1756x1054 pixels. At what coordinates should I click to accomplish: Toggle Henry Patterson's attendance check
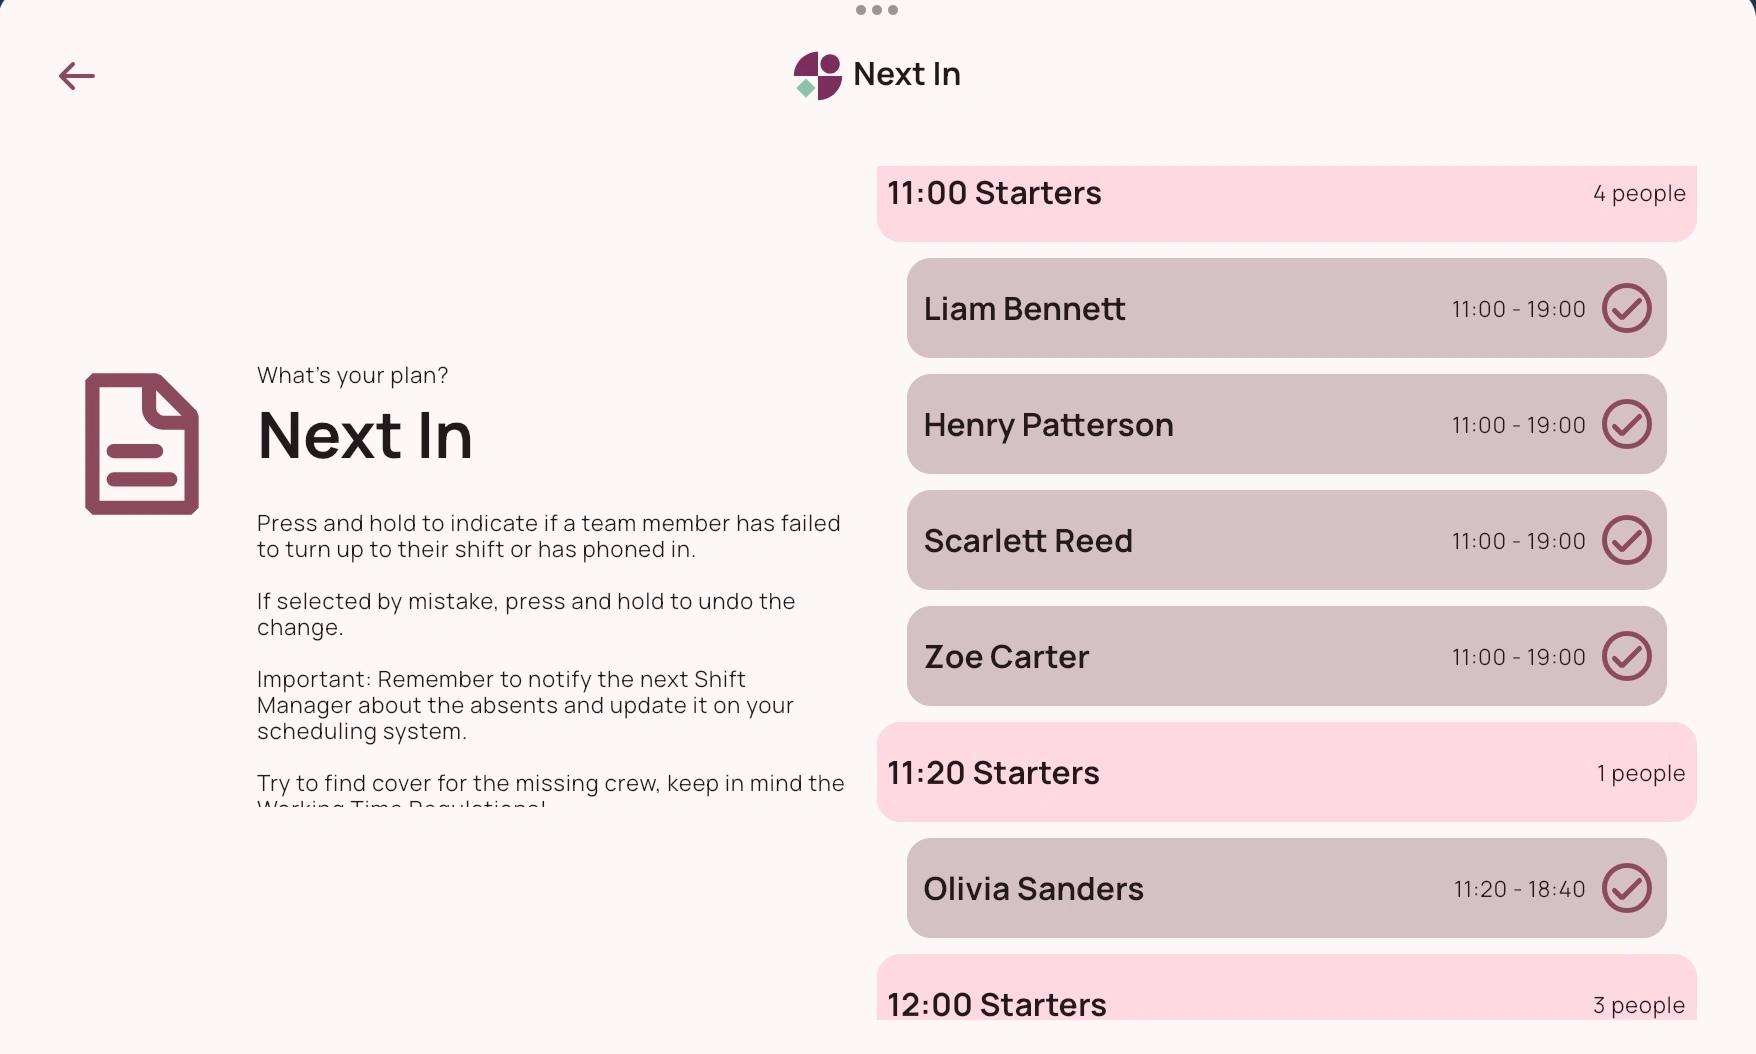[1627, 424]
